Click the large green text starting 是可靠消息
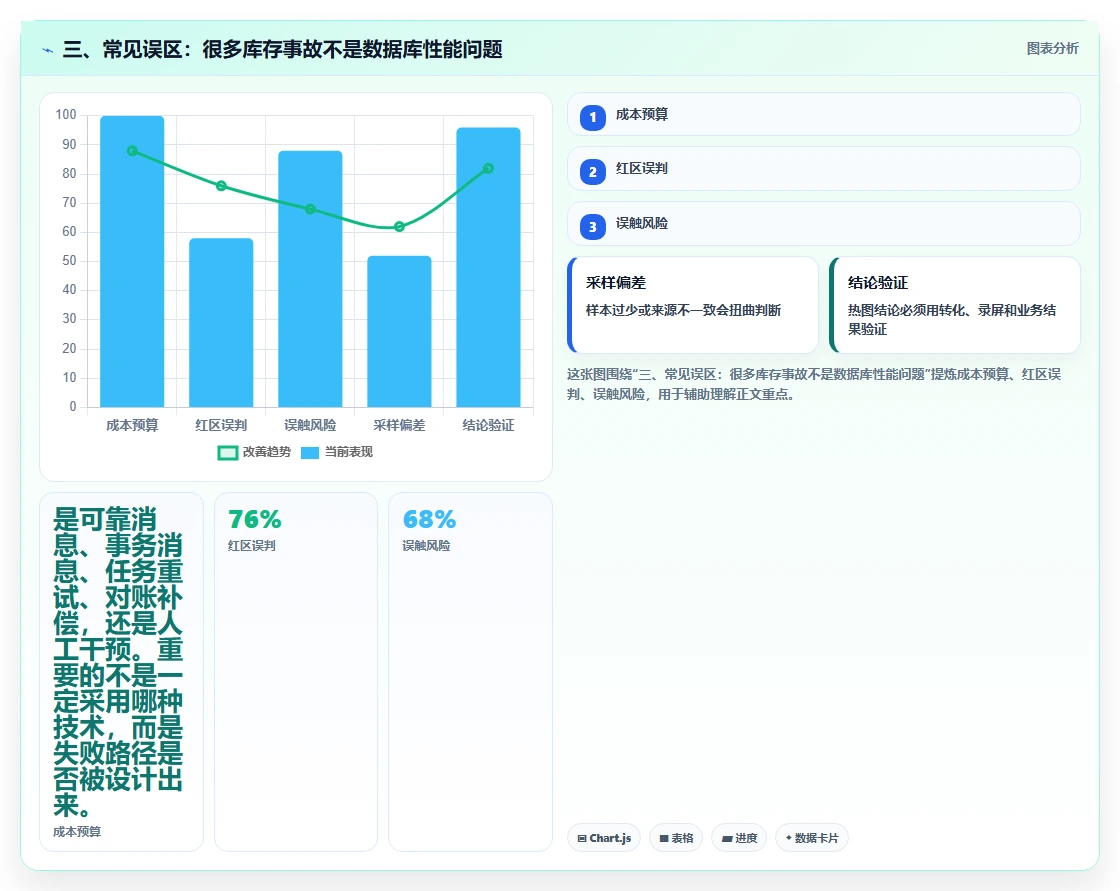 (x=119, y=662)
